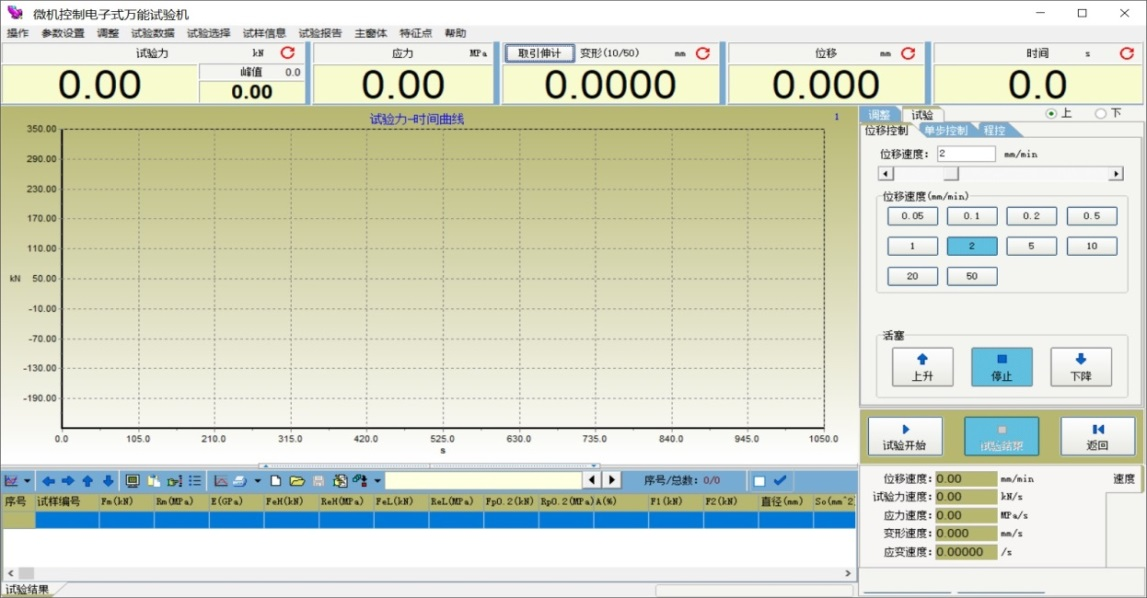The height and width of the screenshot is (598, 1147).
Task: Click the 位移速度 input field
Action: (x=965, y=154)
